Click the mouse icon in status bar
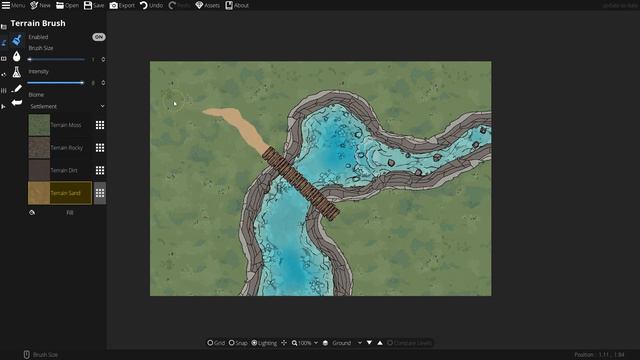This screenshot has height=360, width=640. (x=27, y=355)
